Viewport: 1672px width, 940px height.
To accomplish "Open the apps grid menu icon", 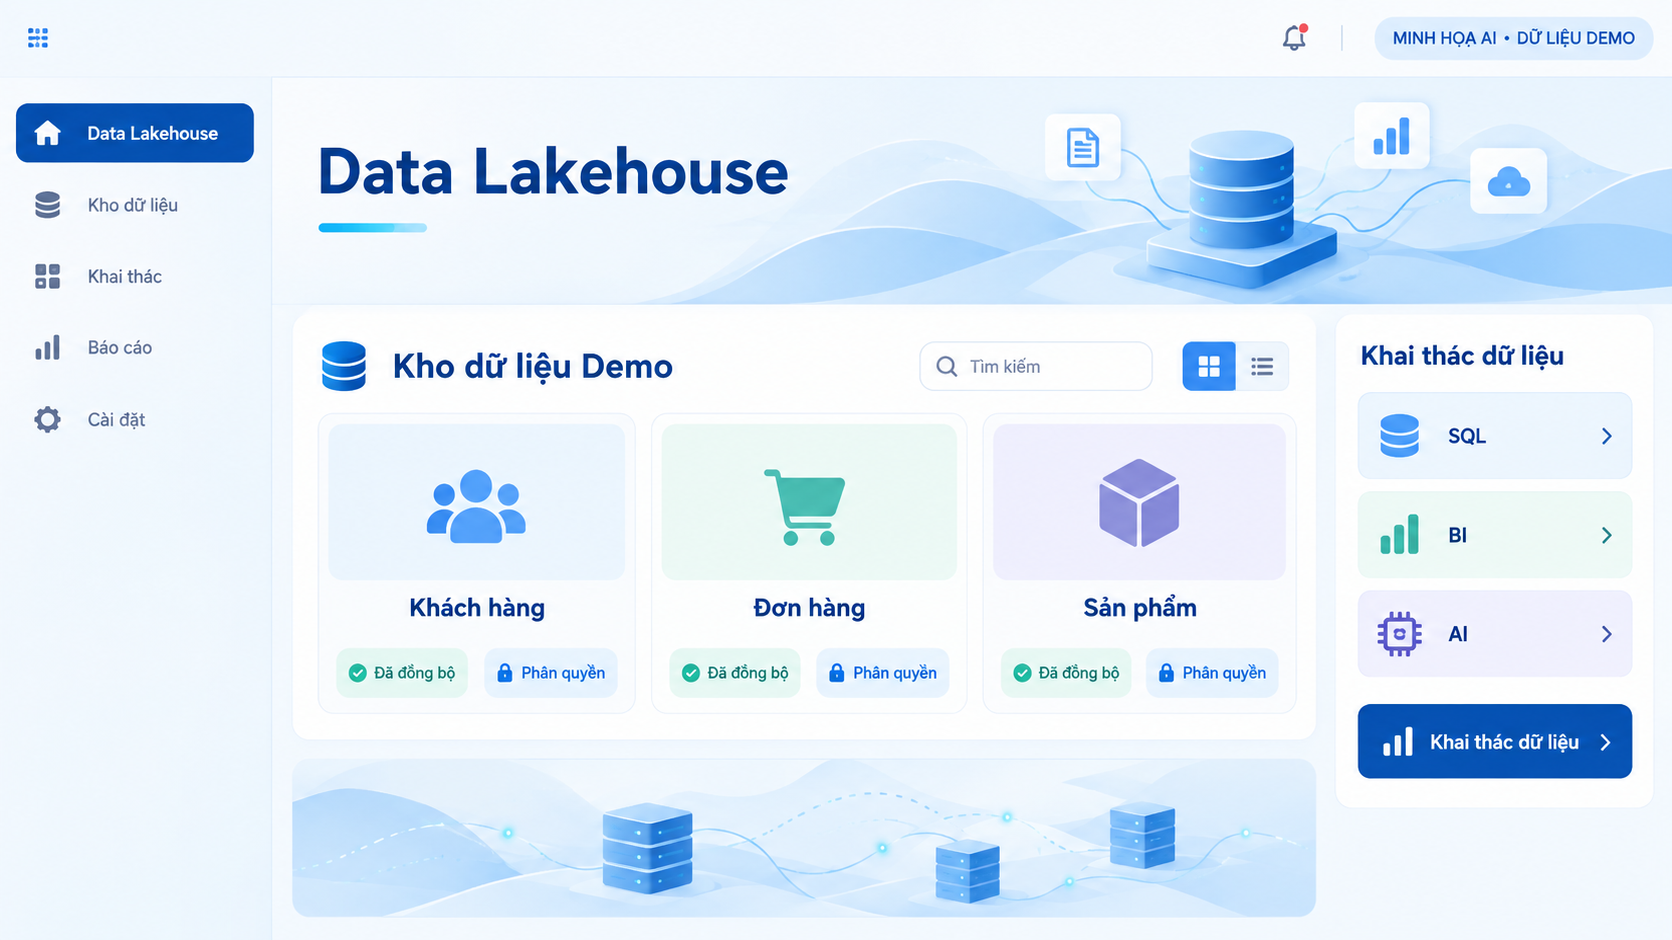I will click(38, 38).
